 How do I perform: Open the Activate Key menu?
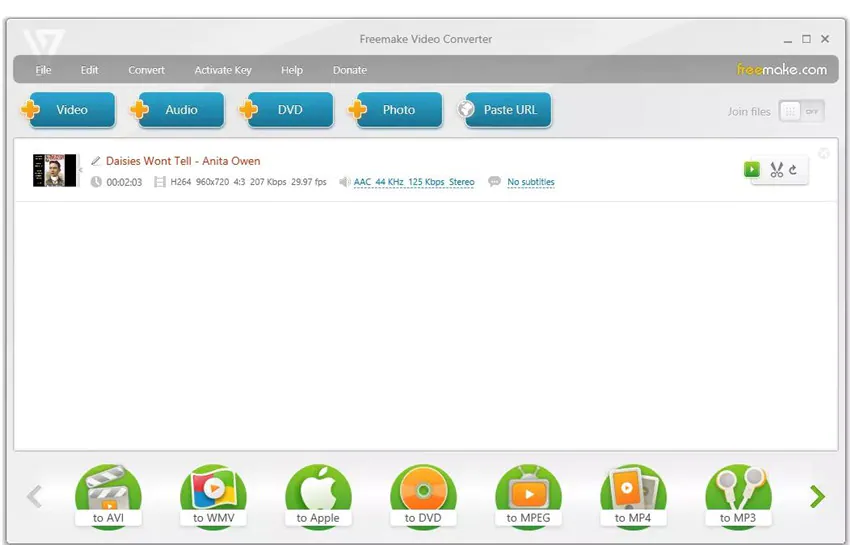coord(223,70)
